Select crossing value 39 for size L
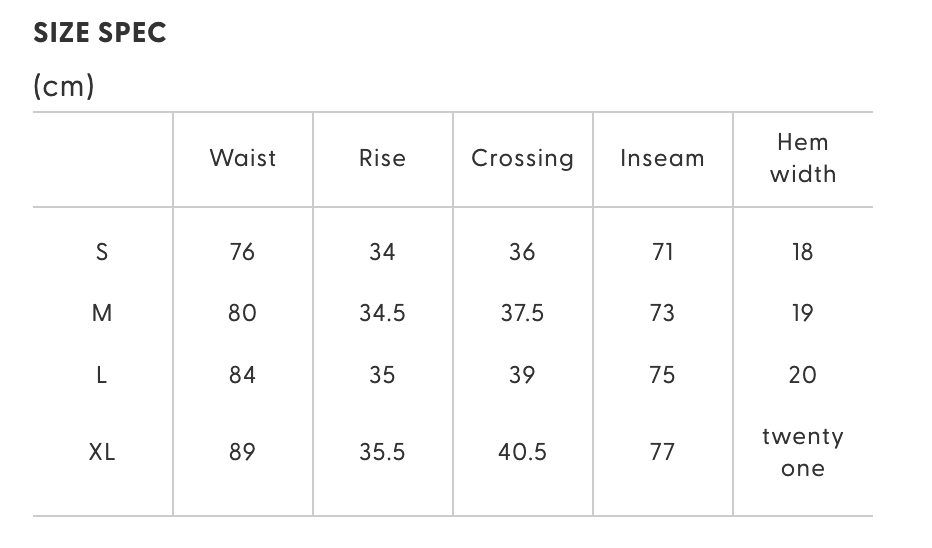This screenshot has height=548, width=932. [522, 375]
